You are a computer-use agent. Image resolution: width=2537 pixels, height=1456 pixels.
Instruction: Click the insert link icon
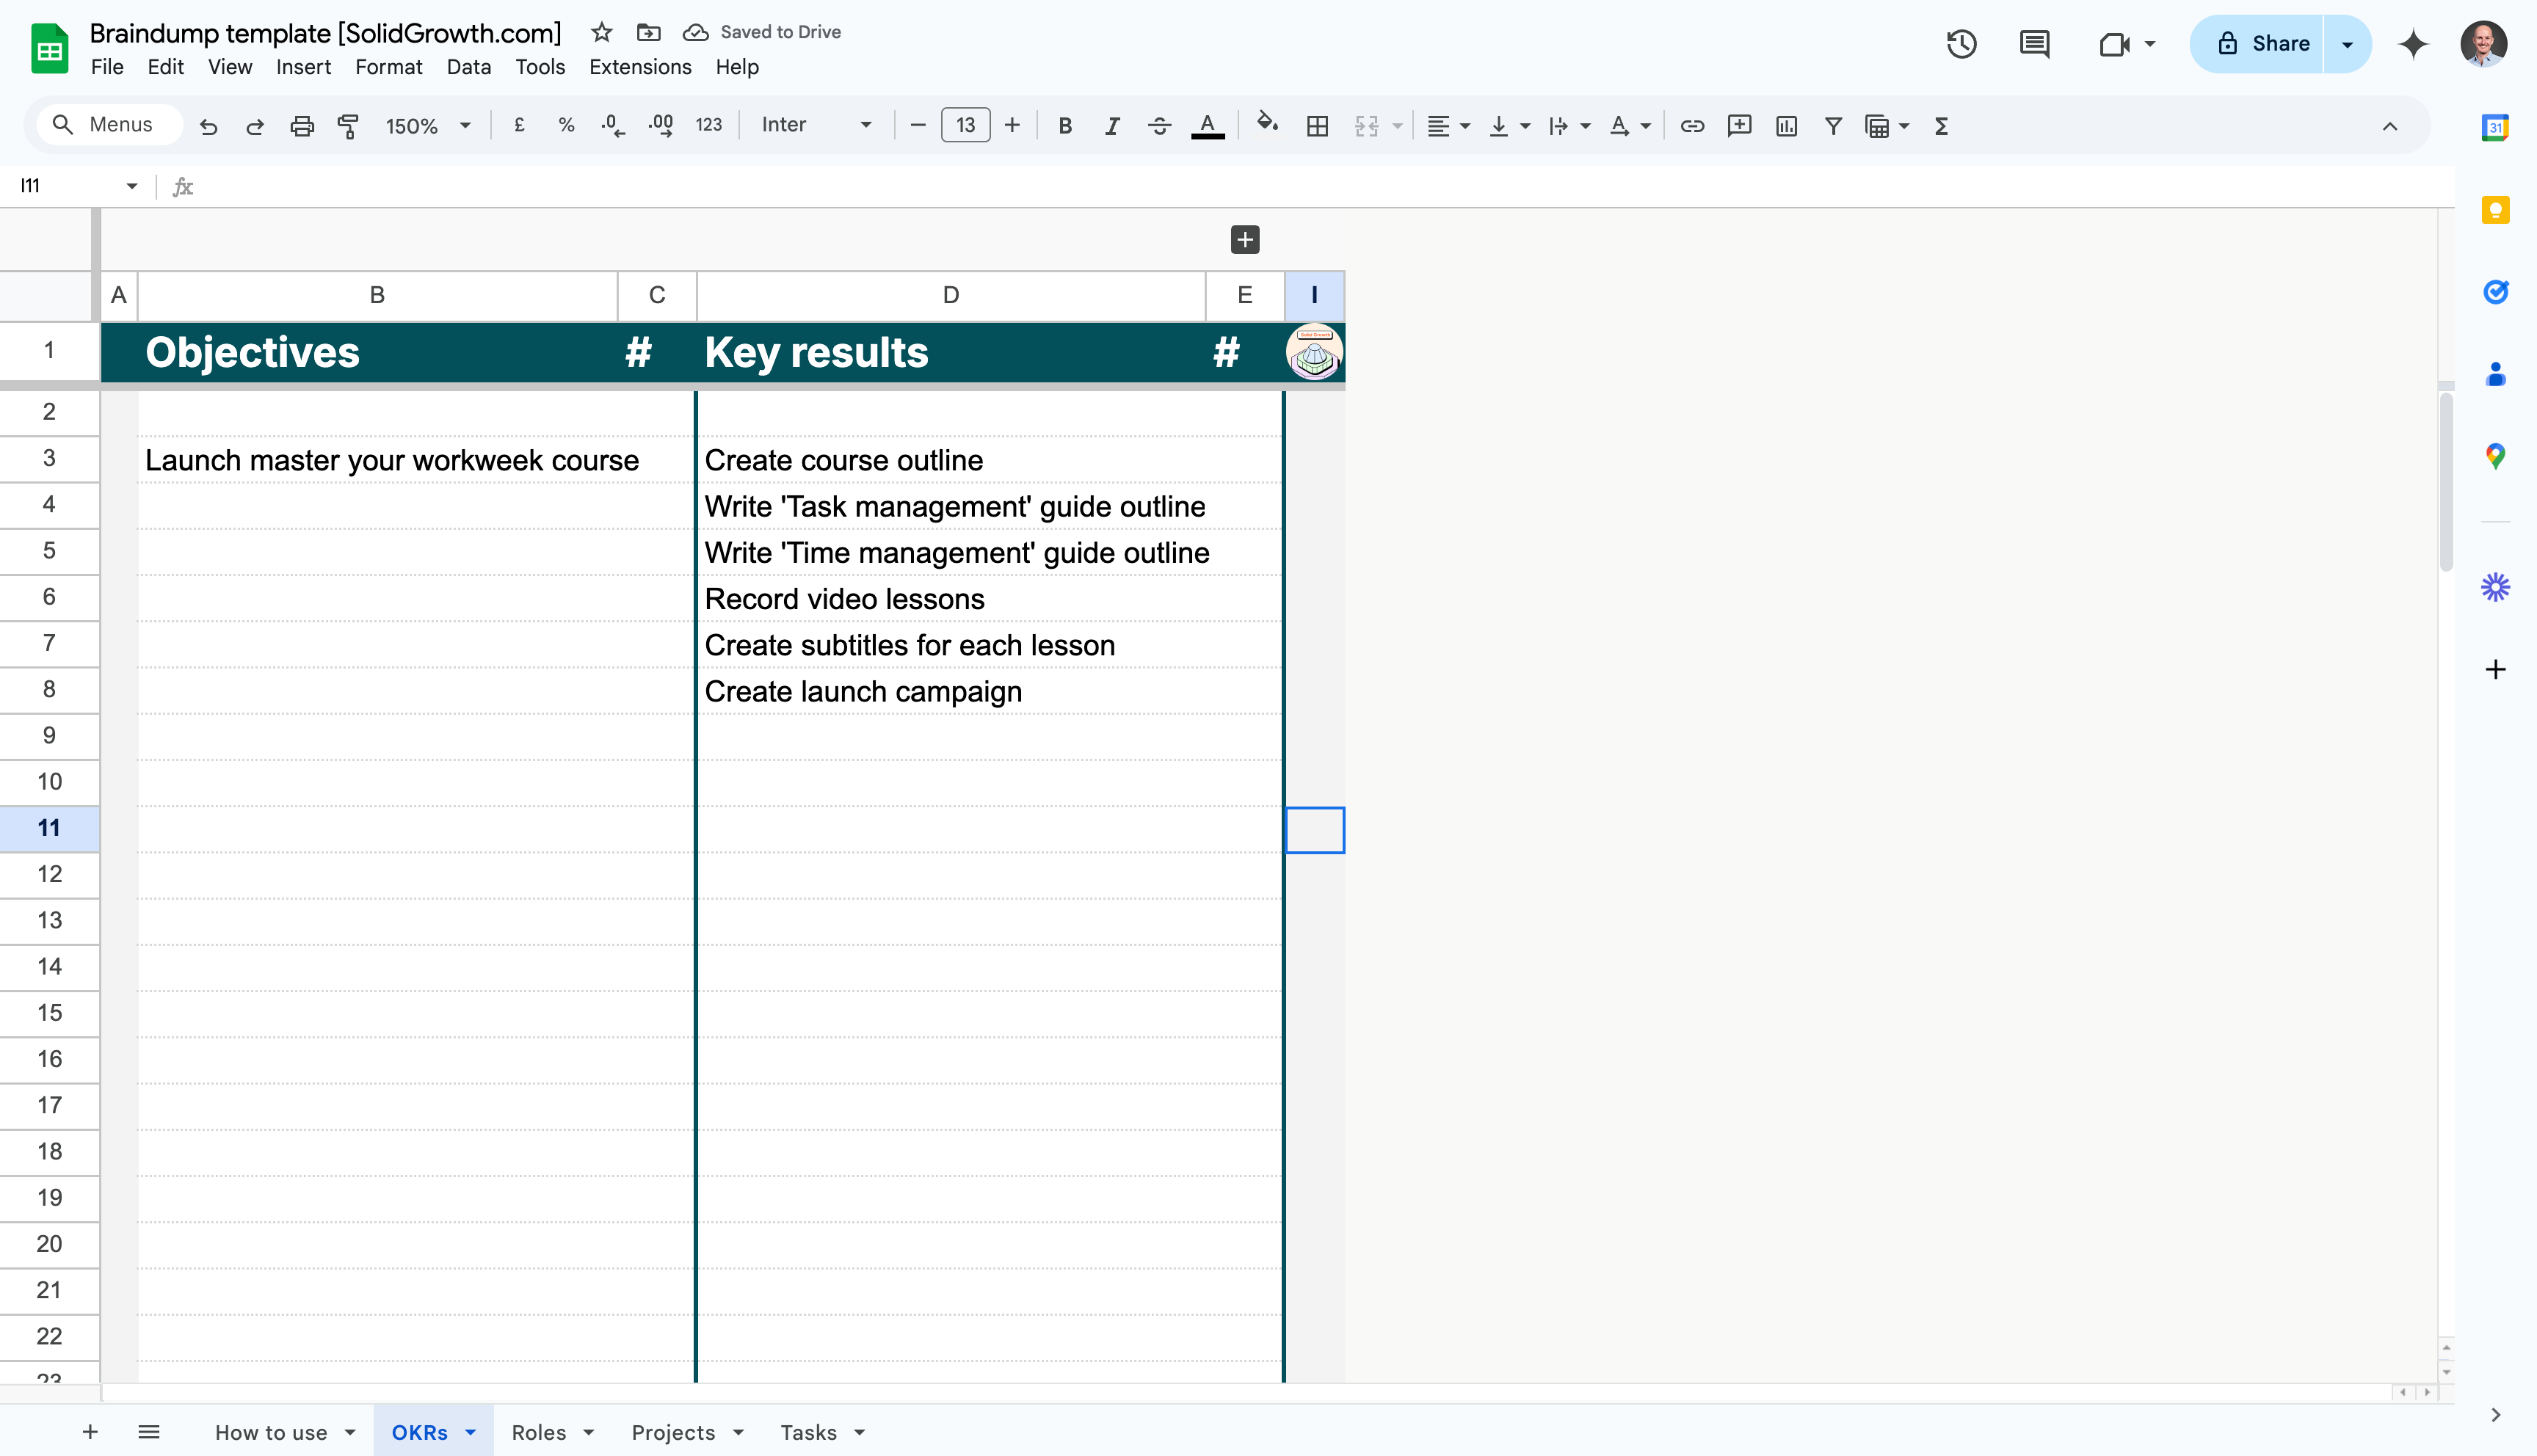tap(1692, 126)
